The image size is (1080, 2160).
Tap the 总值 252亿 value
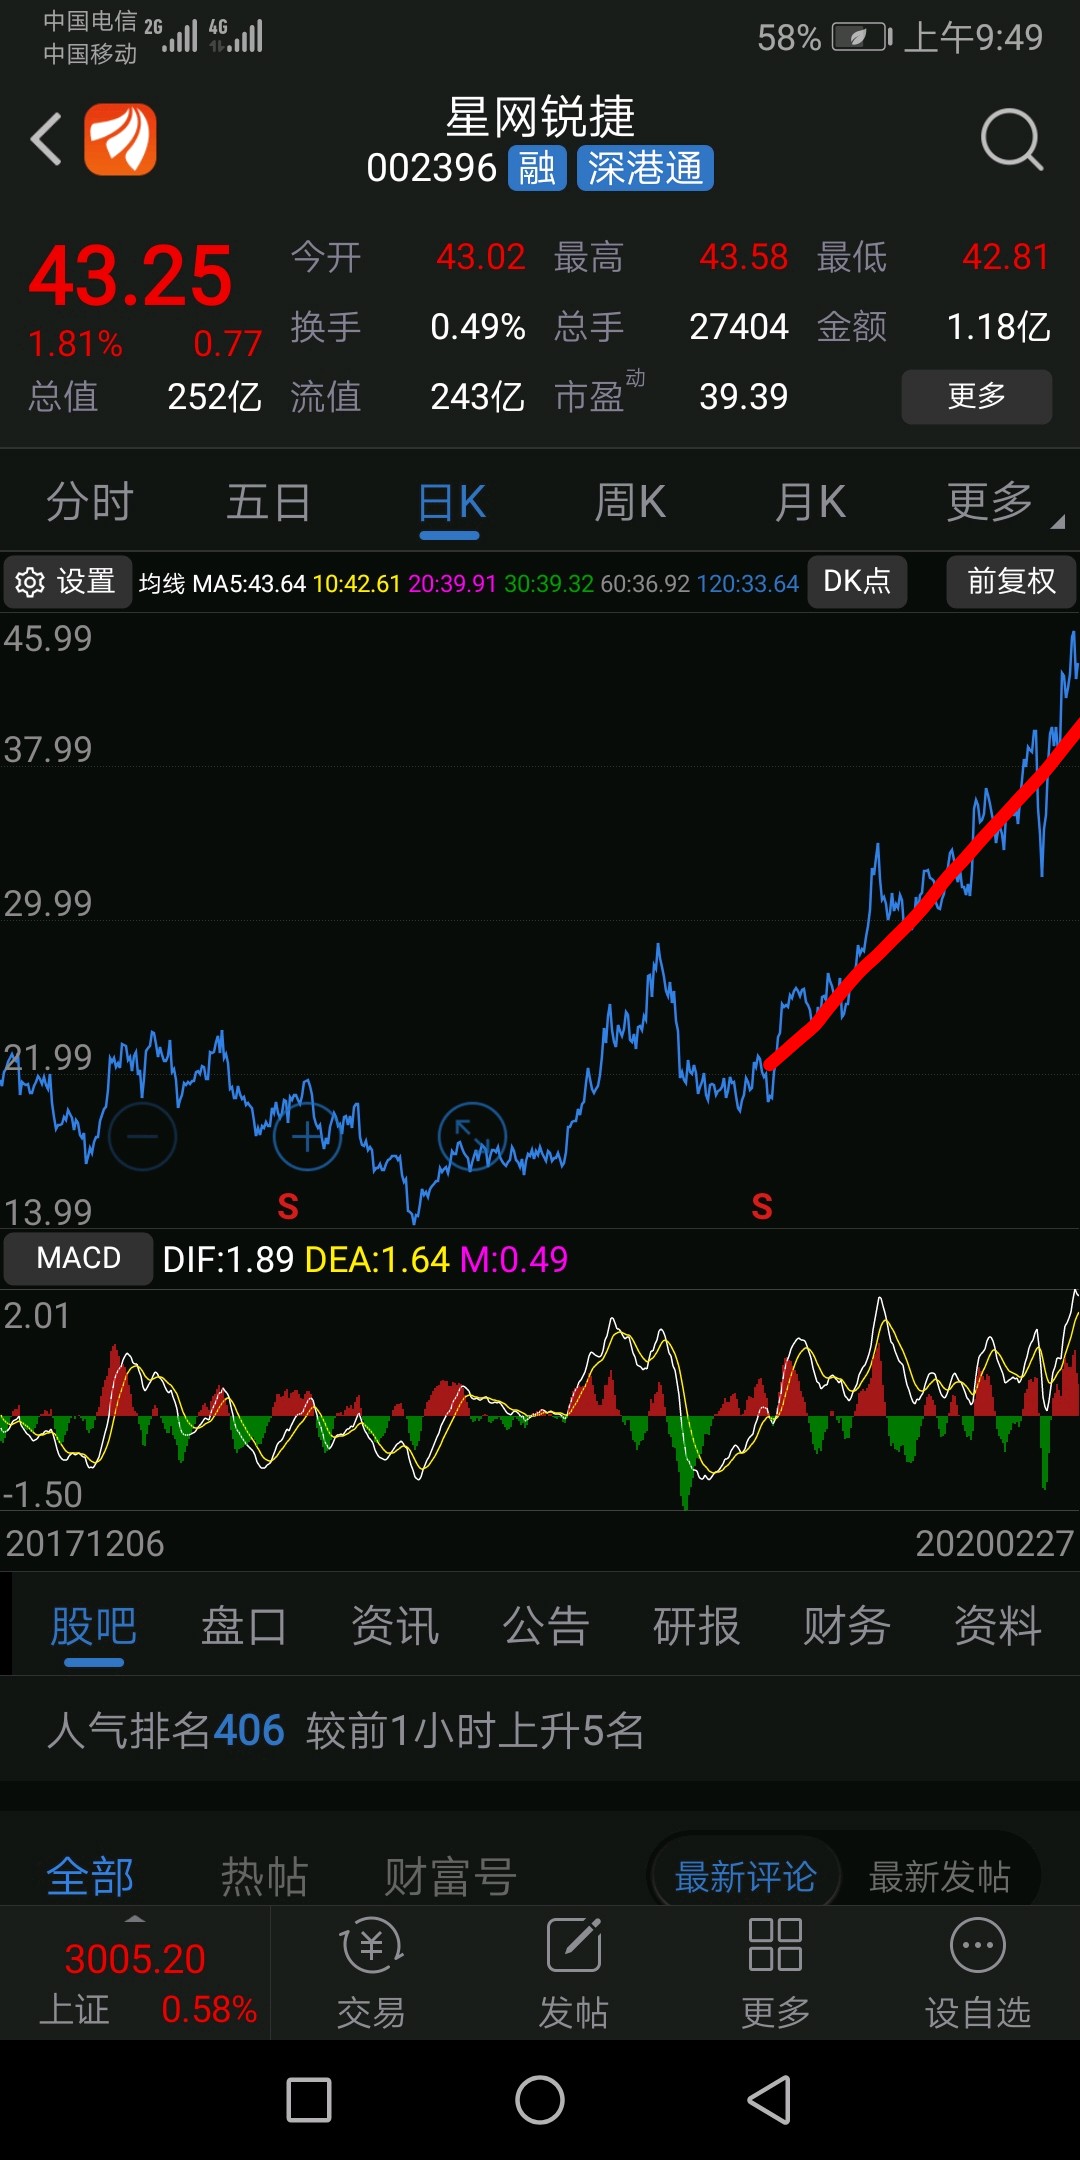214,397
